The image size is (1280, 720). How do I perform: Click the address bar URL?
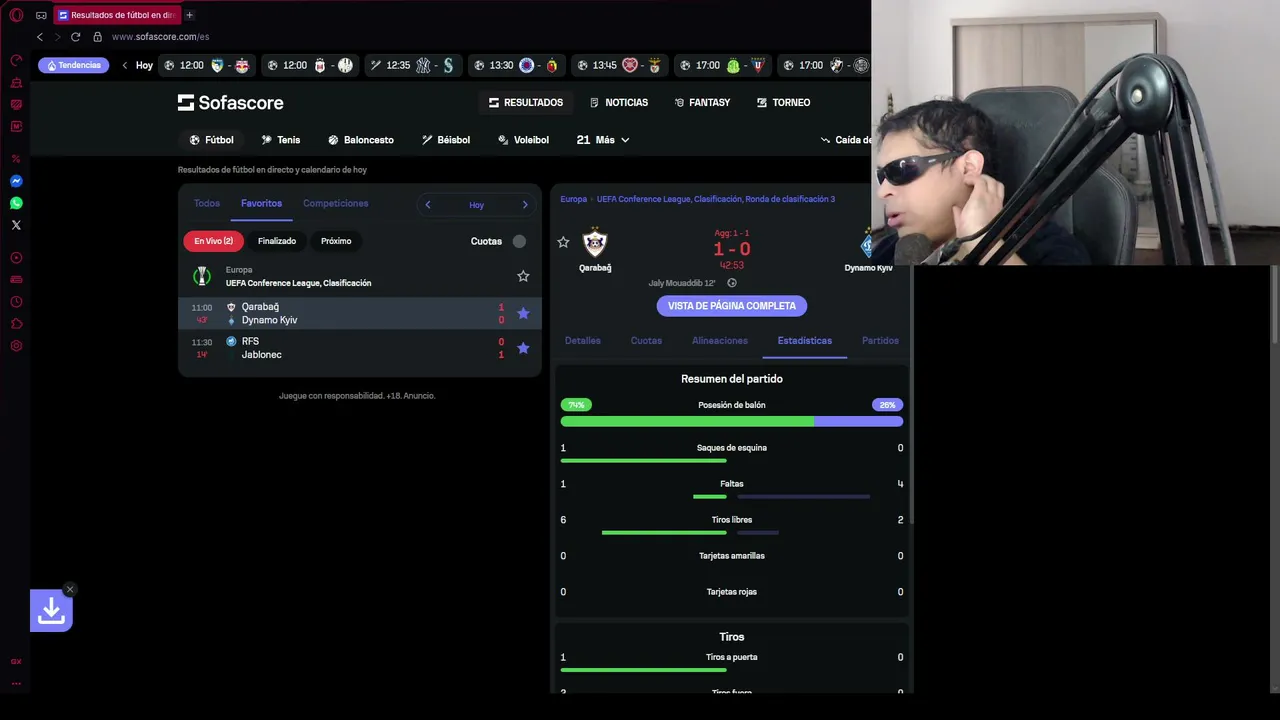[x=160, y=37]
